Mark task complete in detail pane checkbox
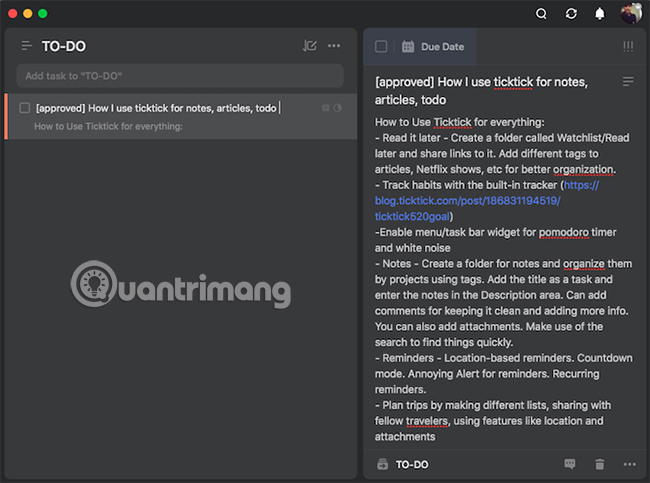This screenshot has width=650, height=483. (381, 46)
